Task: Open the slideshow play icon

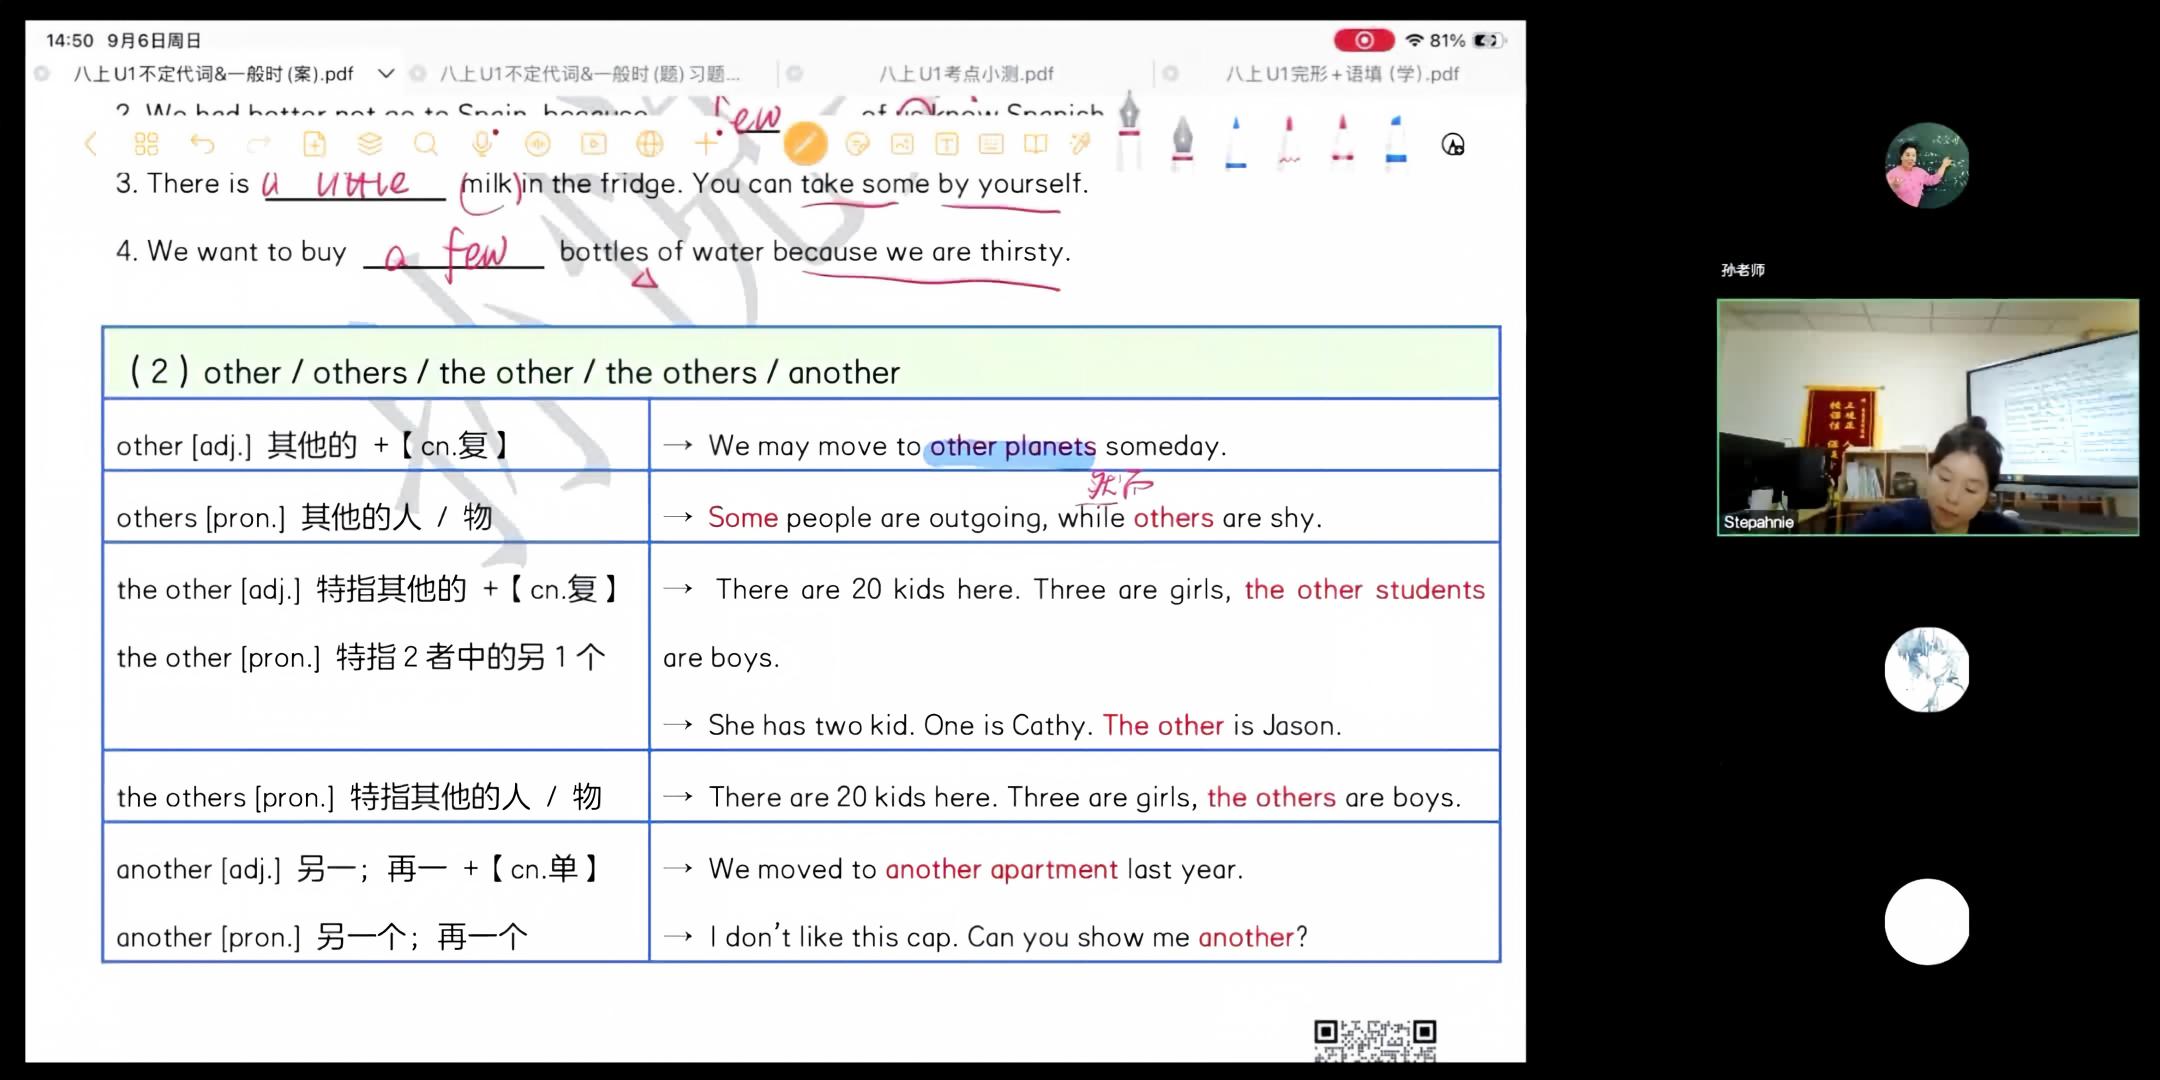Action: pos(594,144)
